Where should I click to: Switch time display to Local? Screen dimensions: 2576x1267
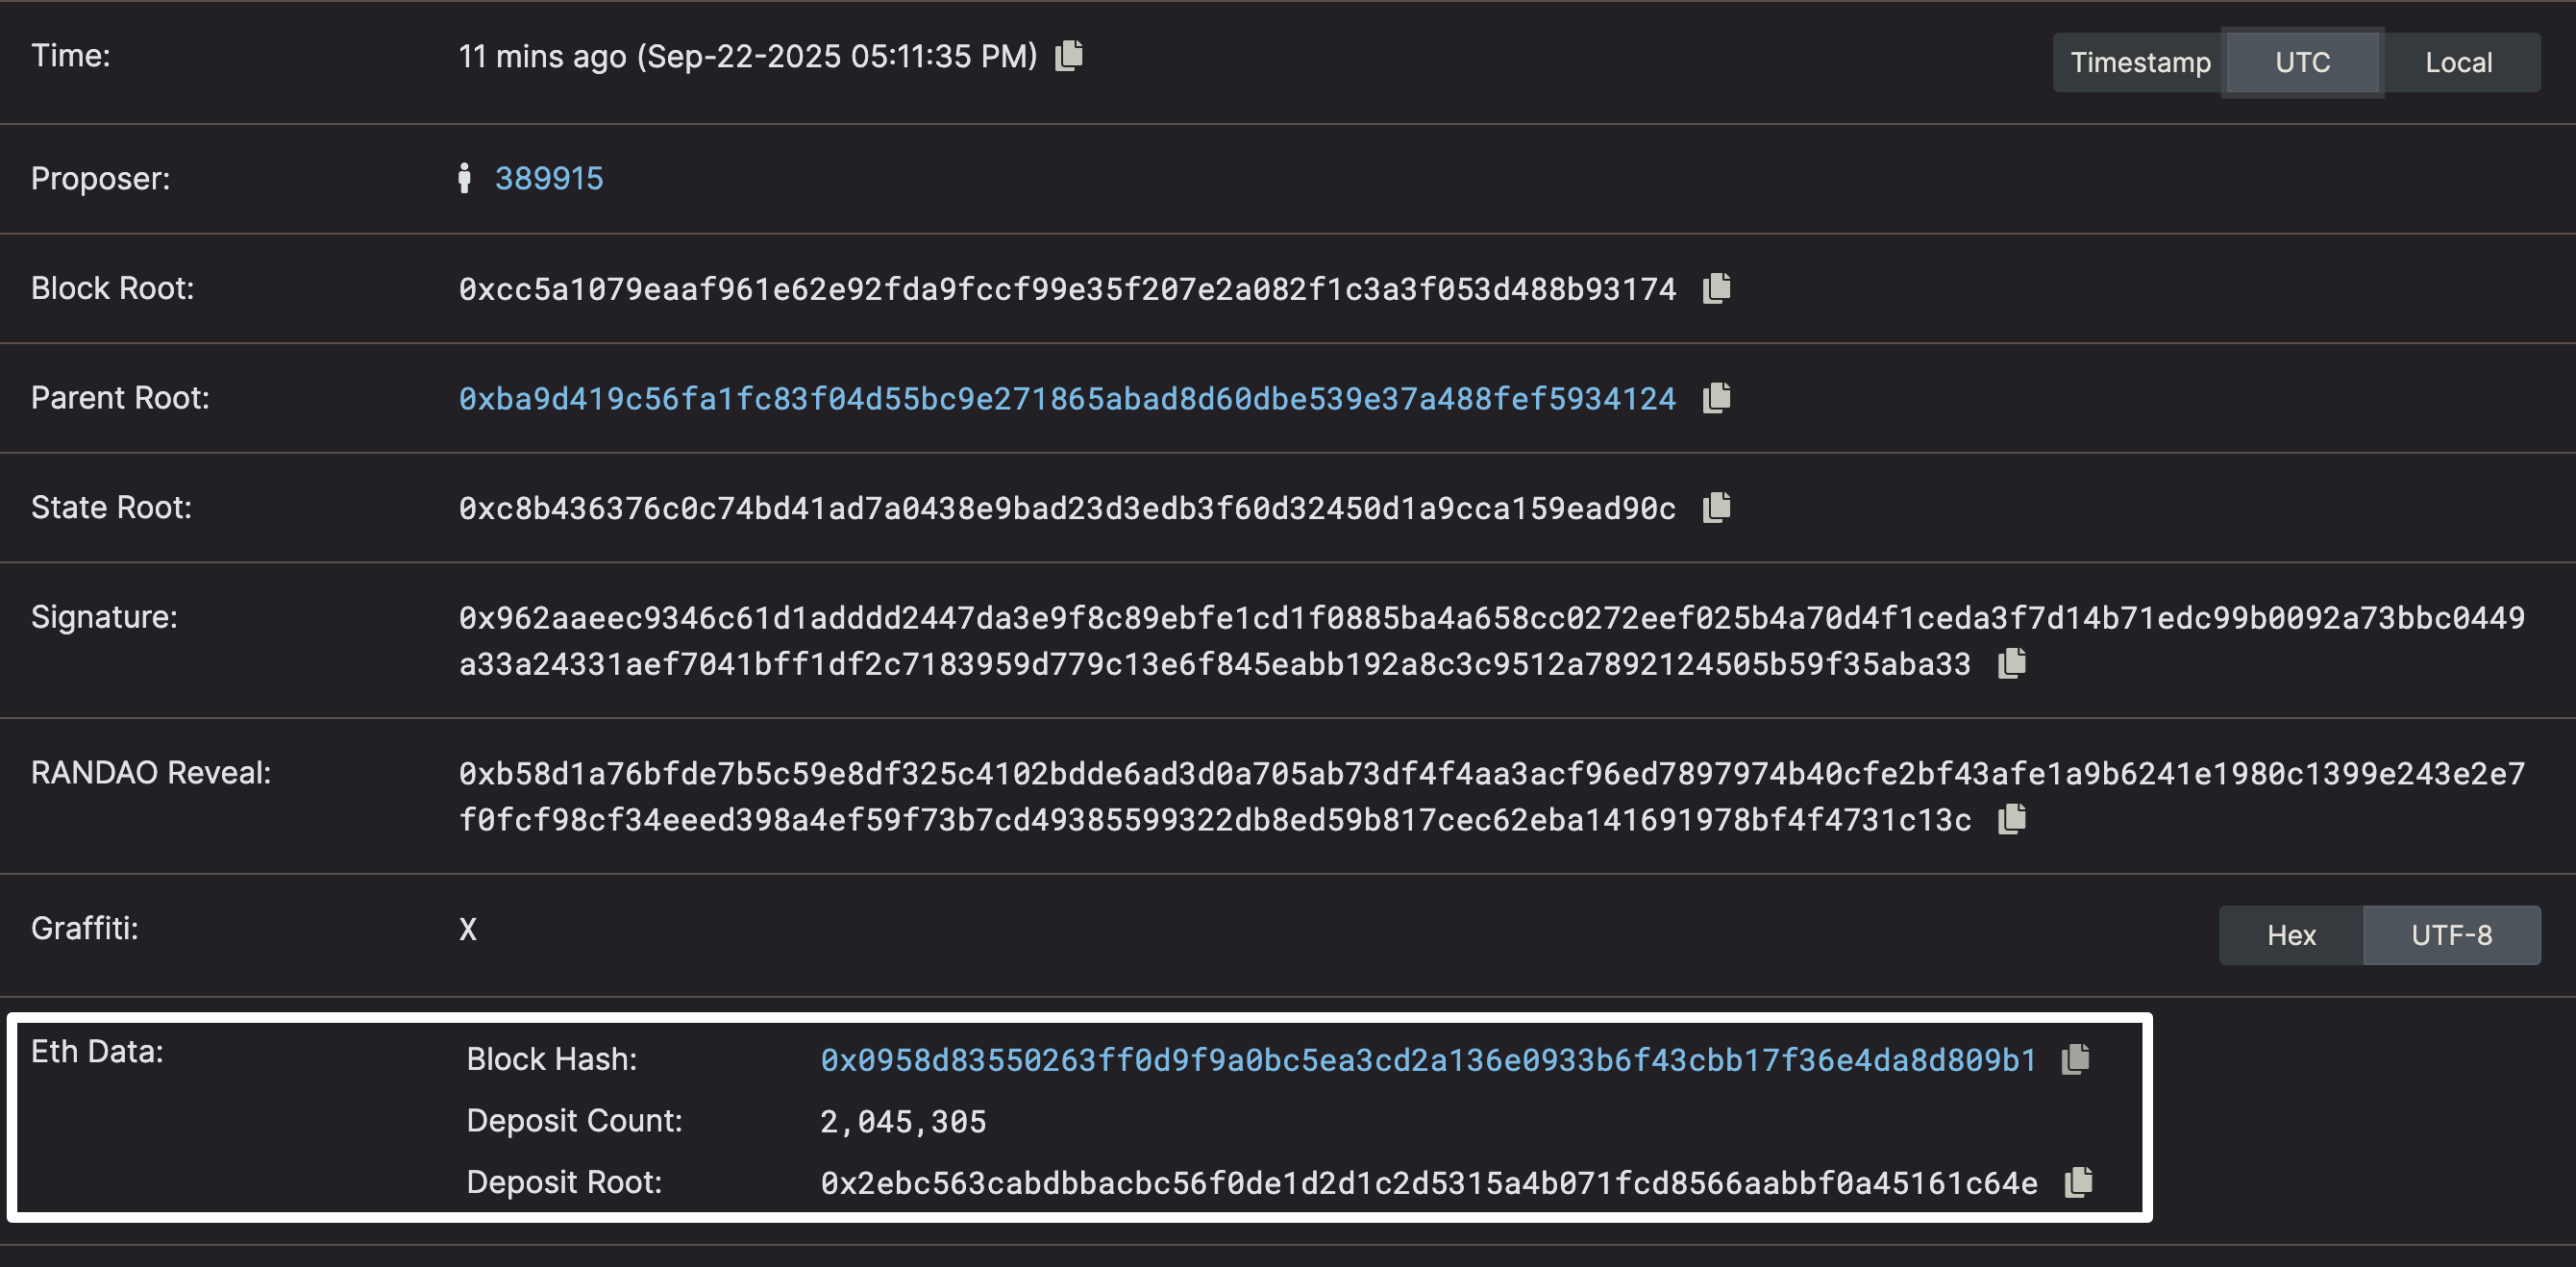click(x=2458, y=62)
